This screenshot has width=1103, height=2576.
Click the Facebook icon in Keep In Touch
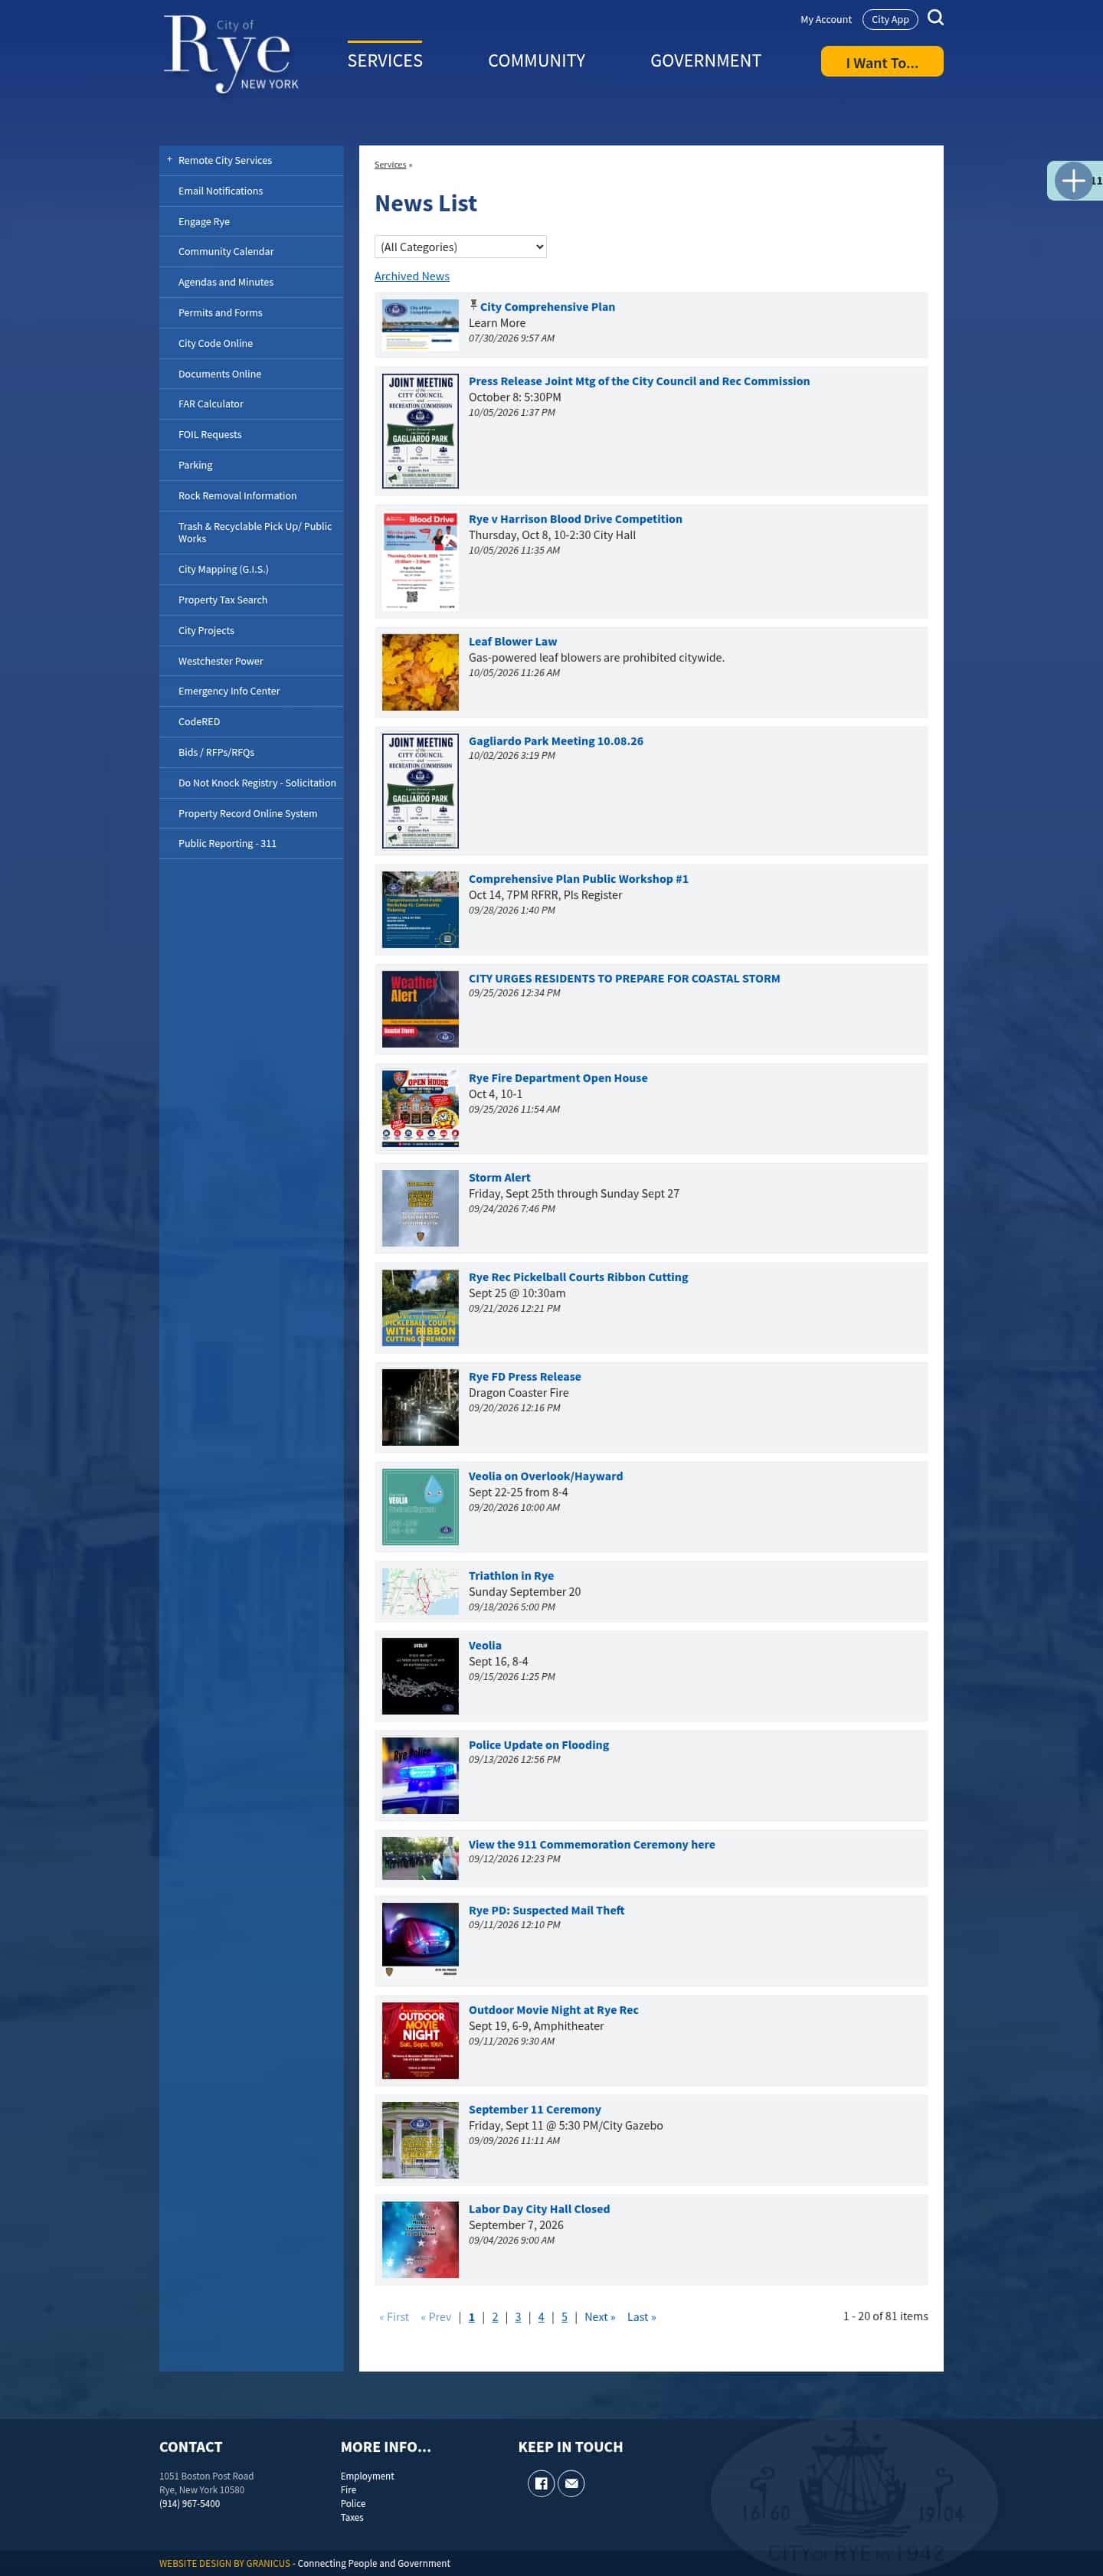(541, 2483)
